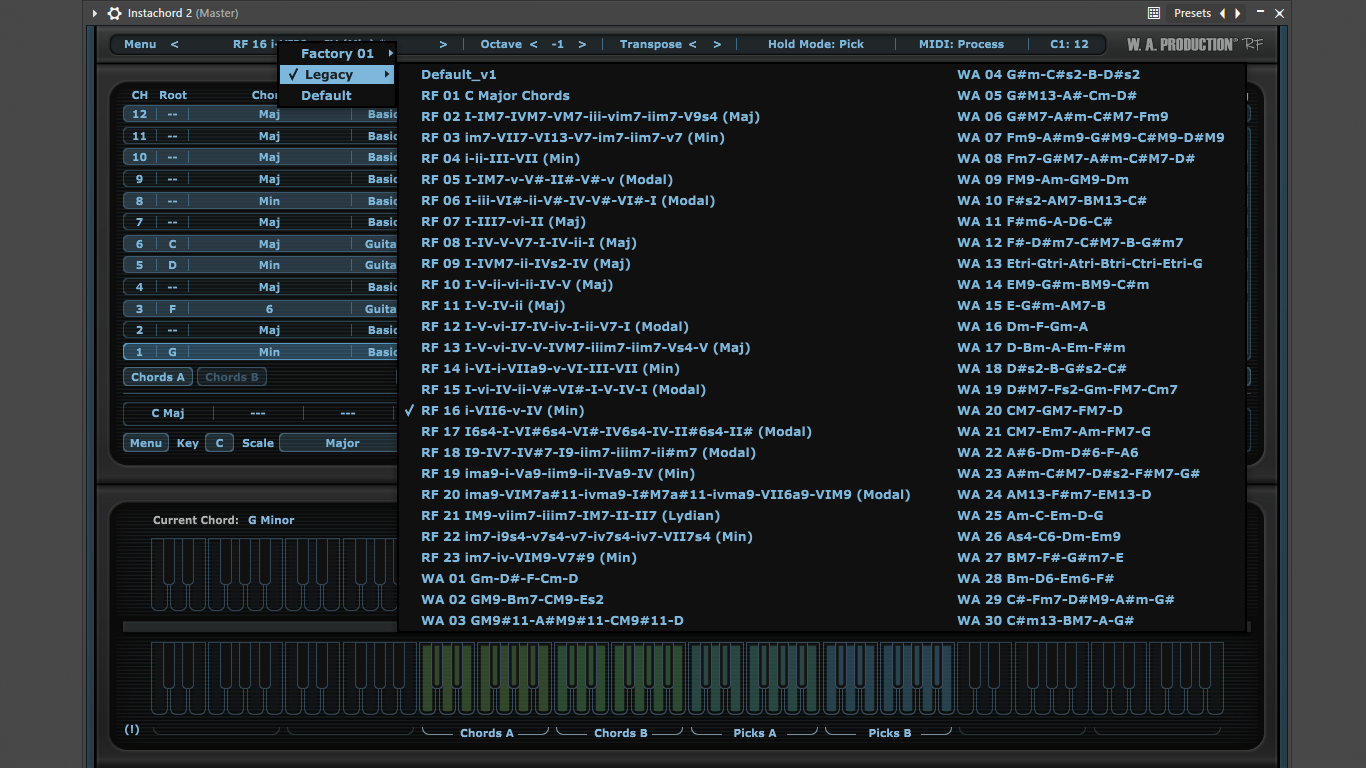Click the C Maj chord slot
This screenshot has width=1366, height=768.
(168, 413)
